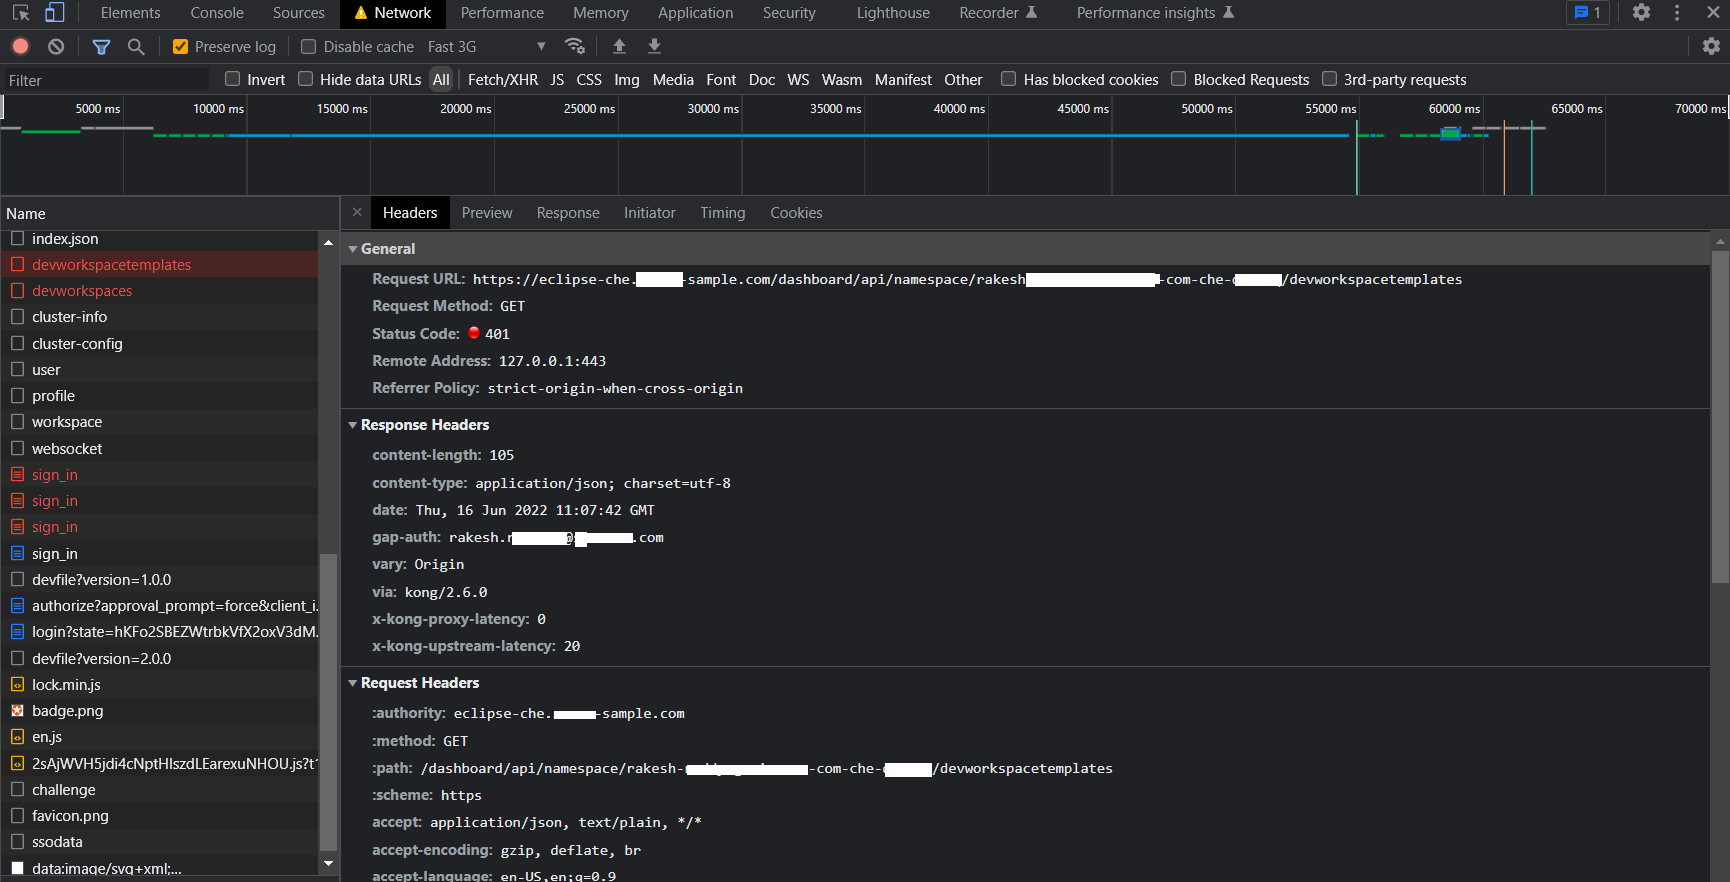
Task: Stop recording network log
Action: coord(21,46)
